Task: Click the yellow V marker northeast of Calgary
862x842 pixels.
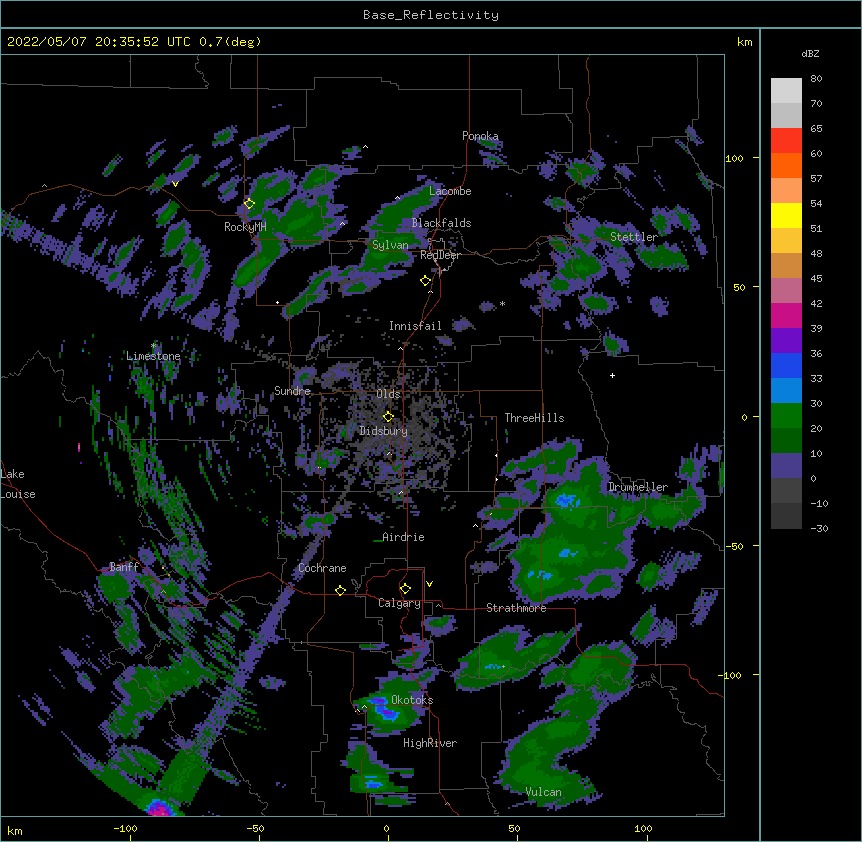Action: tap(429, 584)
